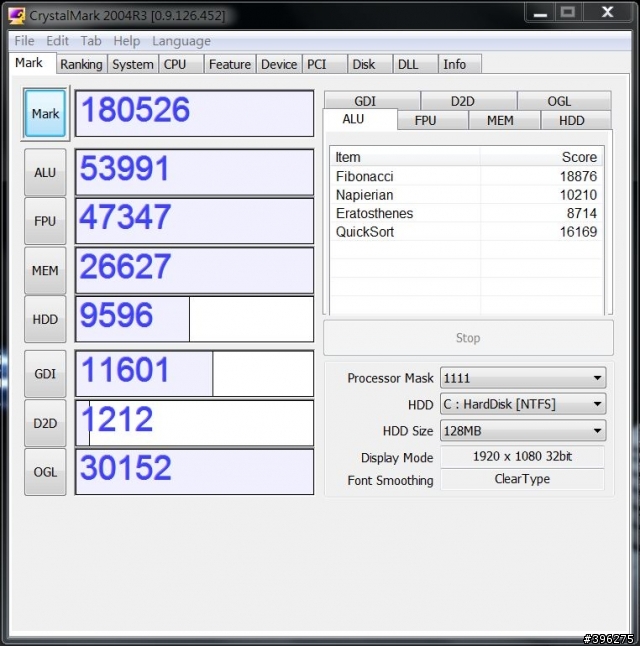Click the GDI score 11601 bar

pyautogui.click(x=194, y=374)
